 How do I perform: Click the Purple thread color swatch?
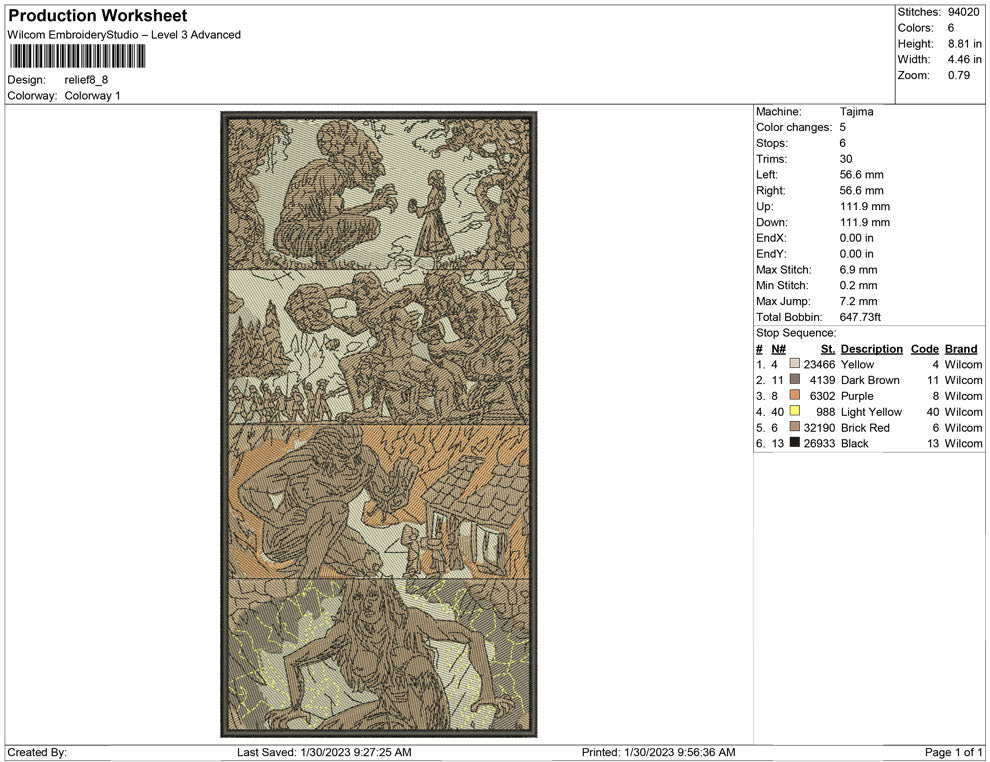click(795, 395)
